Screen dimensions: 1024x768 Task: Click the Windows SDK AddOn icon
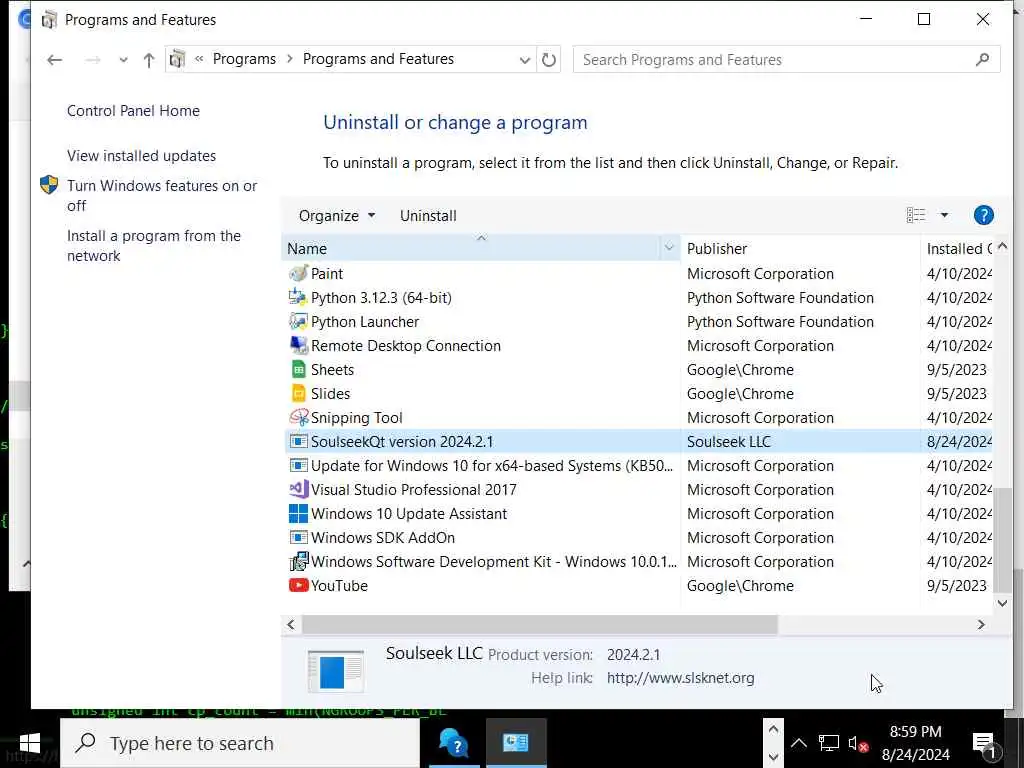pyautogui.click(x=298, y=537)
